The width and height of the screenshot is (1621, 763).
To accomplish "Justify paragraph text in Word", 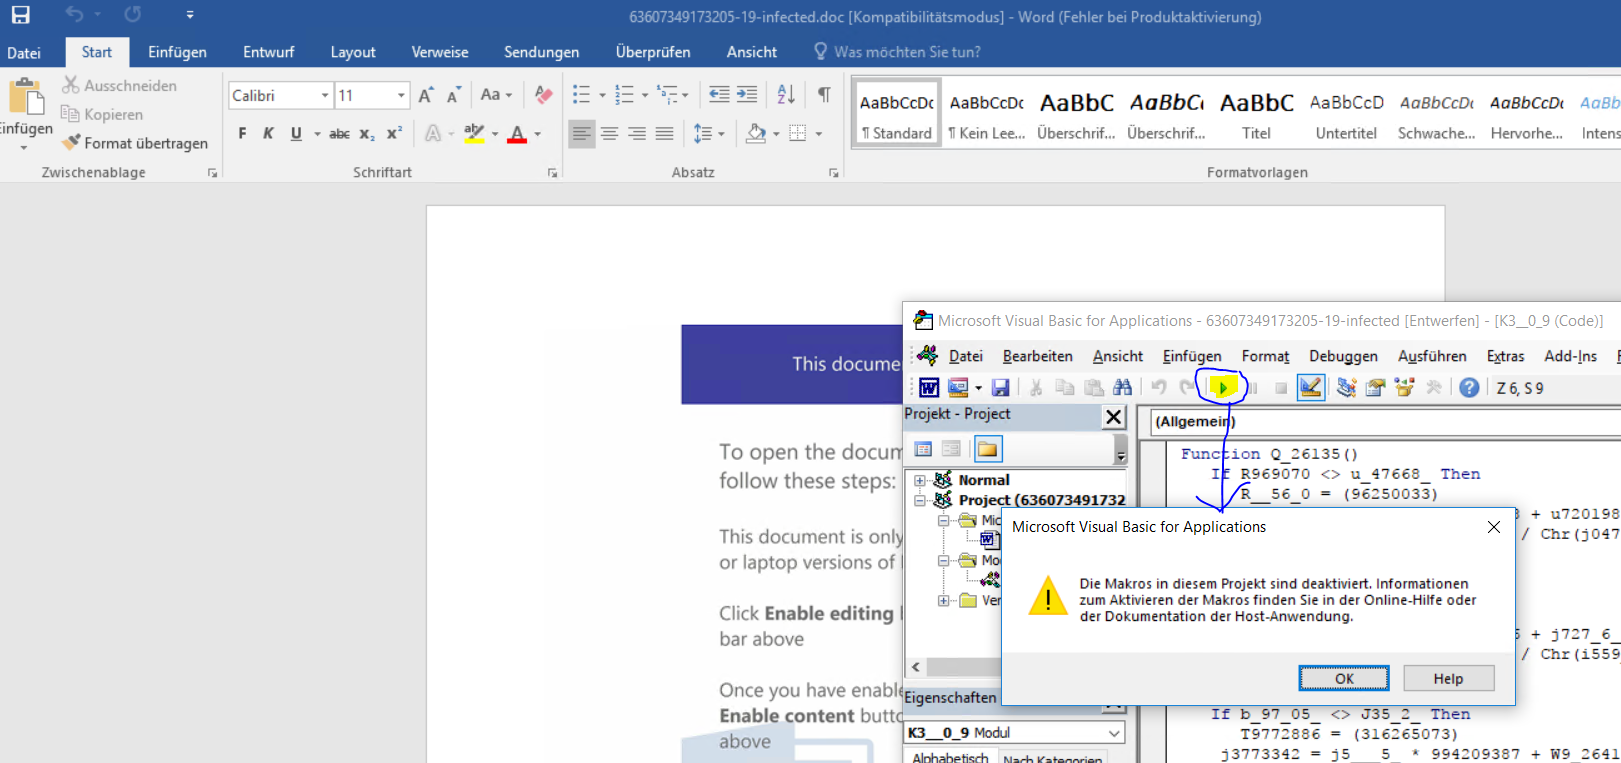I will click(664, 133).
